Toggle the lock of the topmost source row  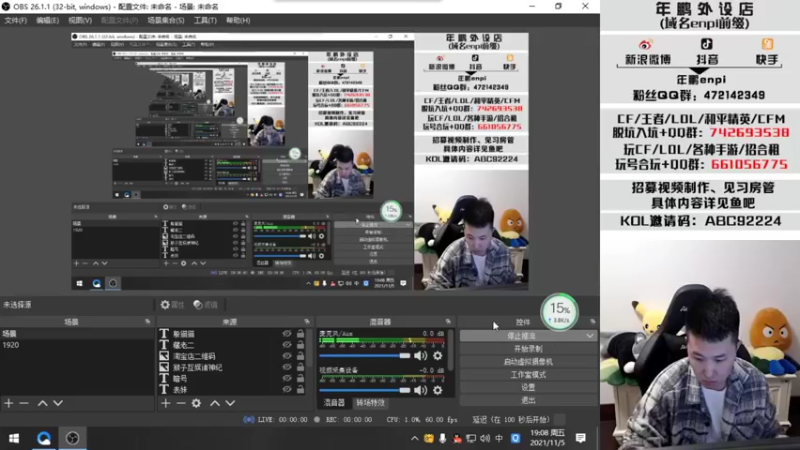(x=301, y=334)
